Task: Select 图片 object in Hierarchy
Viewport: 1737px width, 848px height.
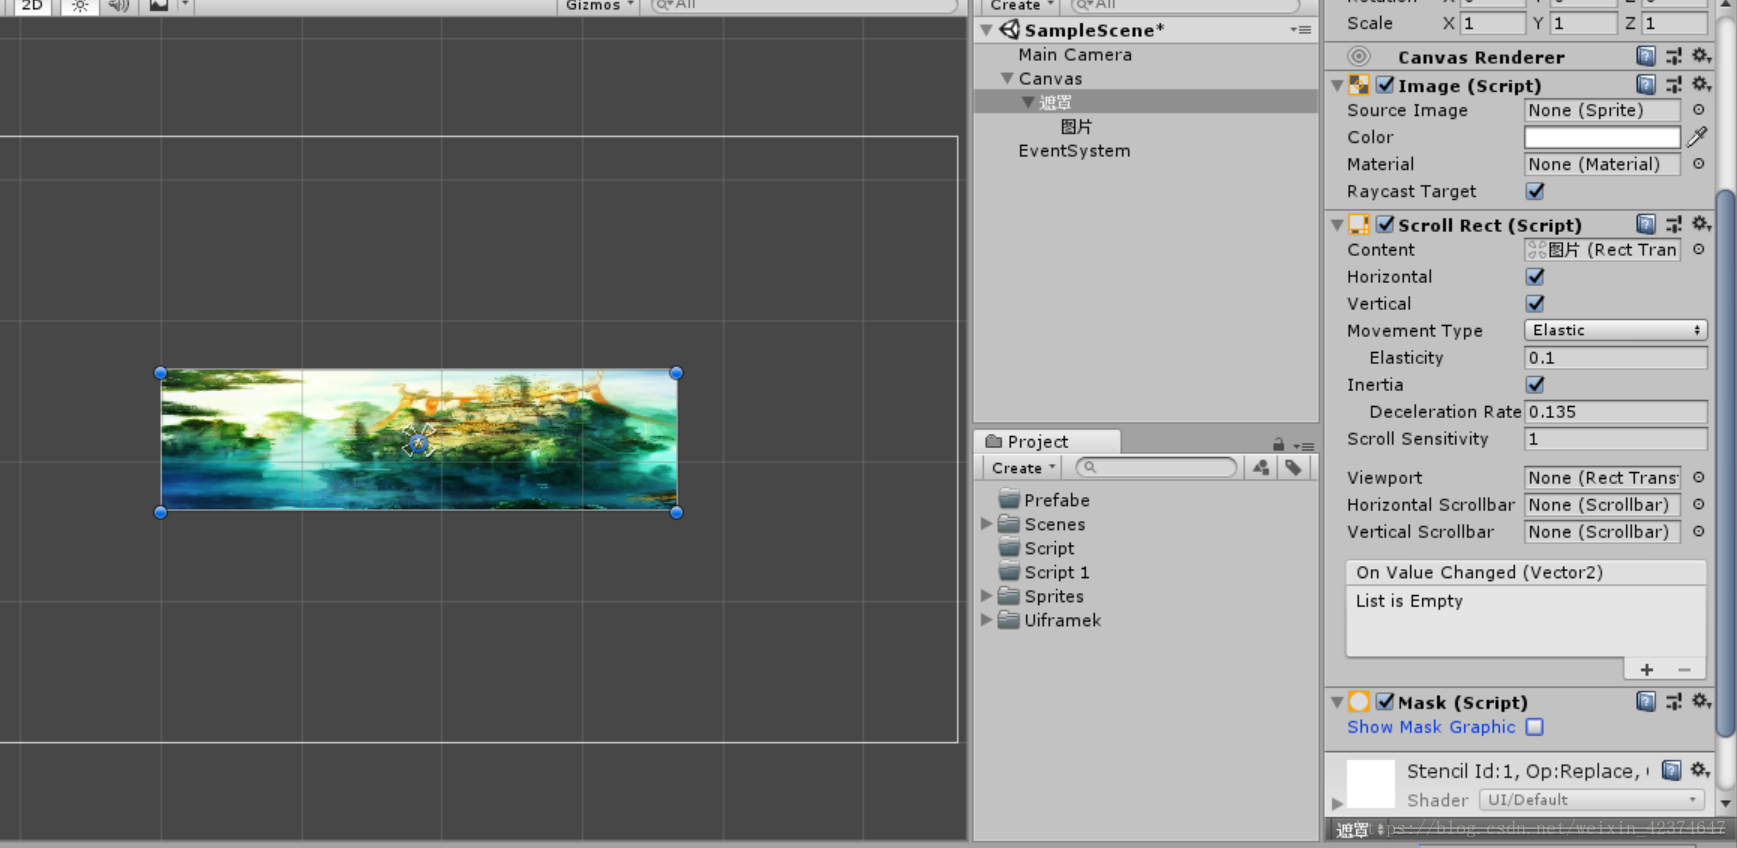Action: click(1076, 127)
